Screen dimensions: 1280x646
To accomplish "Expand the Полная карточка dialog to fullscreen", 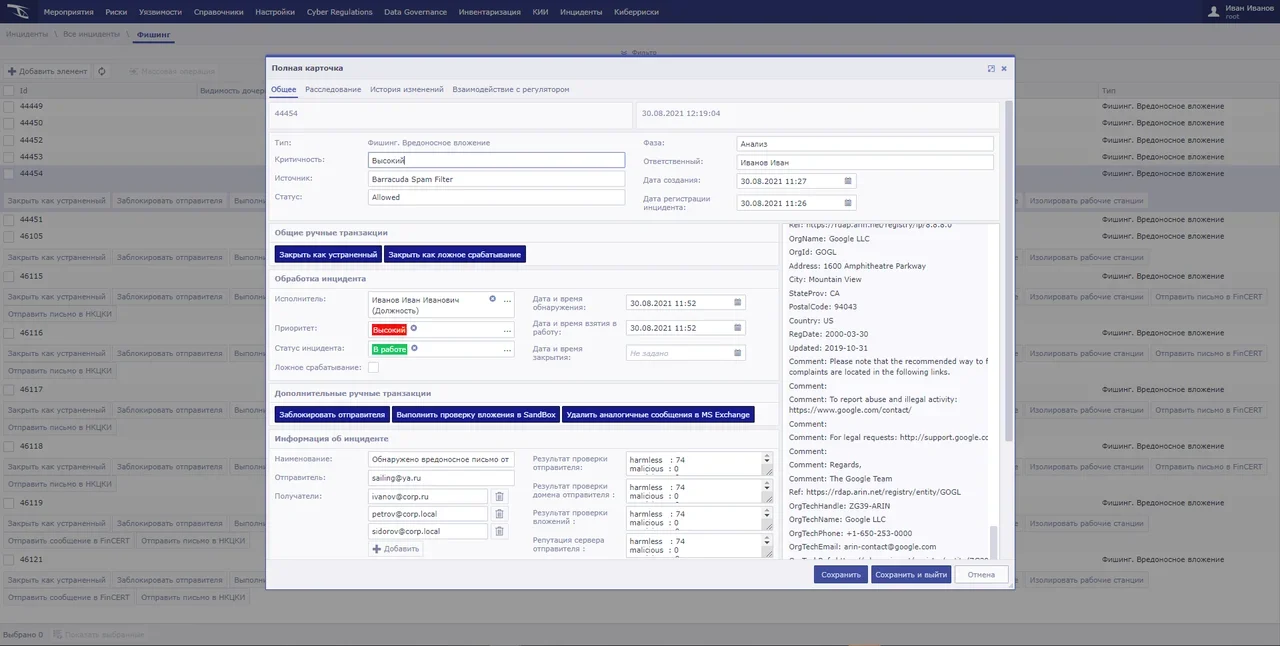I will pyautogui.click(x=991, y=69).
